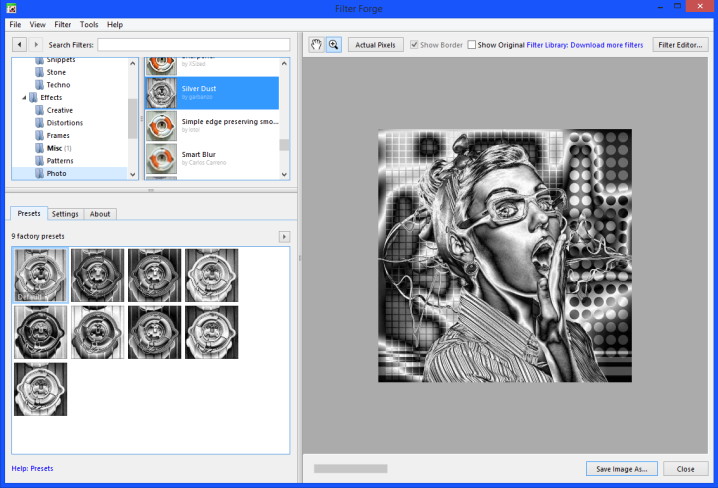
Task: Open Filter Library download link
Action: pyautogui.click(x=585, y=45)
